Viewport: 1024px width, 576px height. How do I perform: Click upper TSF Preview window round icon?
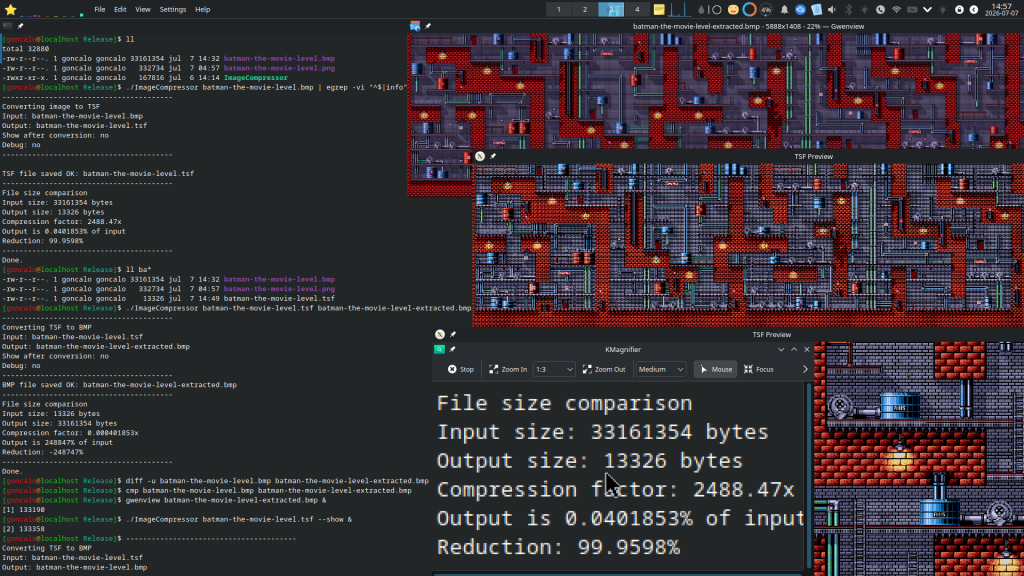[x=480, y=156]
